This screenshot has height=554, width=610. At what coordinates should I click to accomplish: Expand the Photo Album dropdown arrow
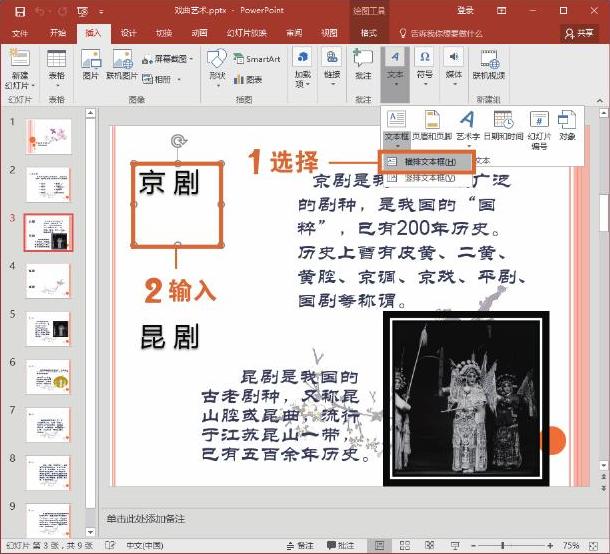coord(179,79)
